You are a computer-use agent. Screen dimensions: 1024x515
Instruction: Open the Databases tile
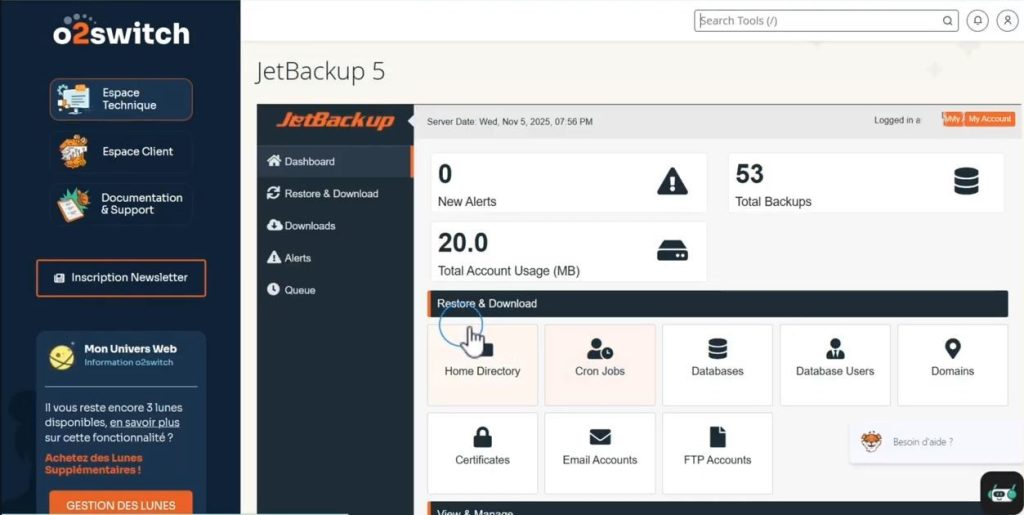718,366
